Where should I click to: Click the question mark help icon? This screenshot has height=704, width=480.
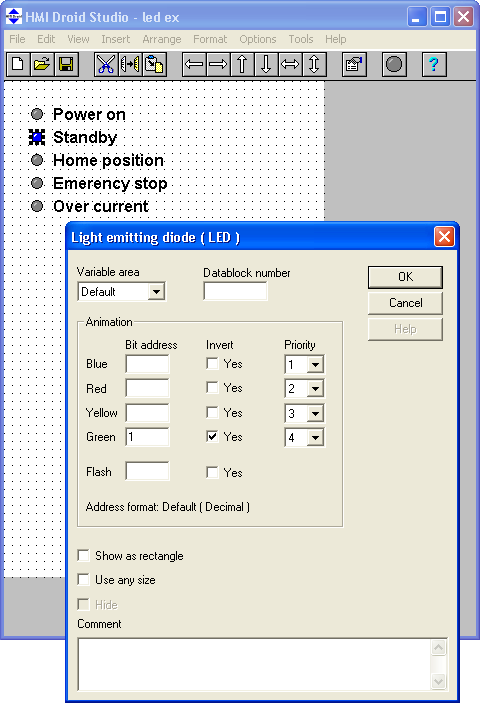pyautogui.click(x=434, y=64)
